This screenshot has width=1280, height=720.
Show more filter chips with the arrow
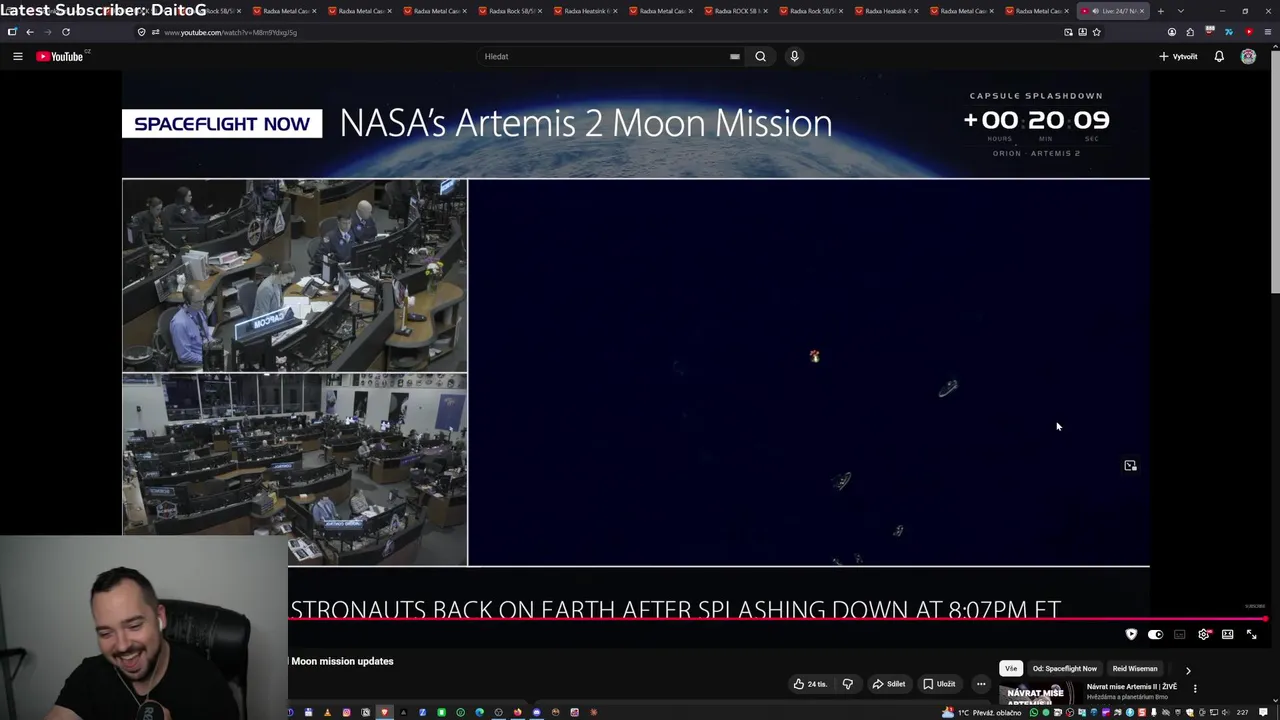point(1188,670)
